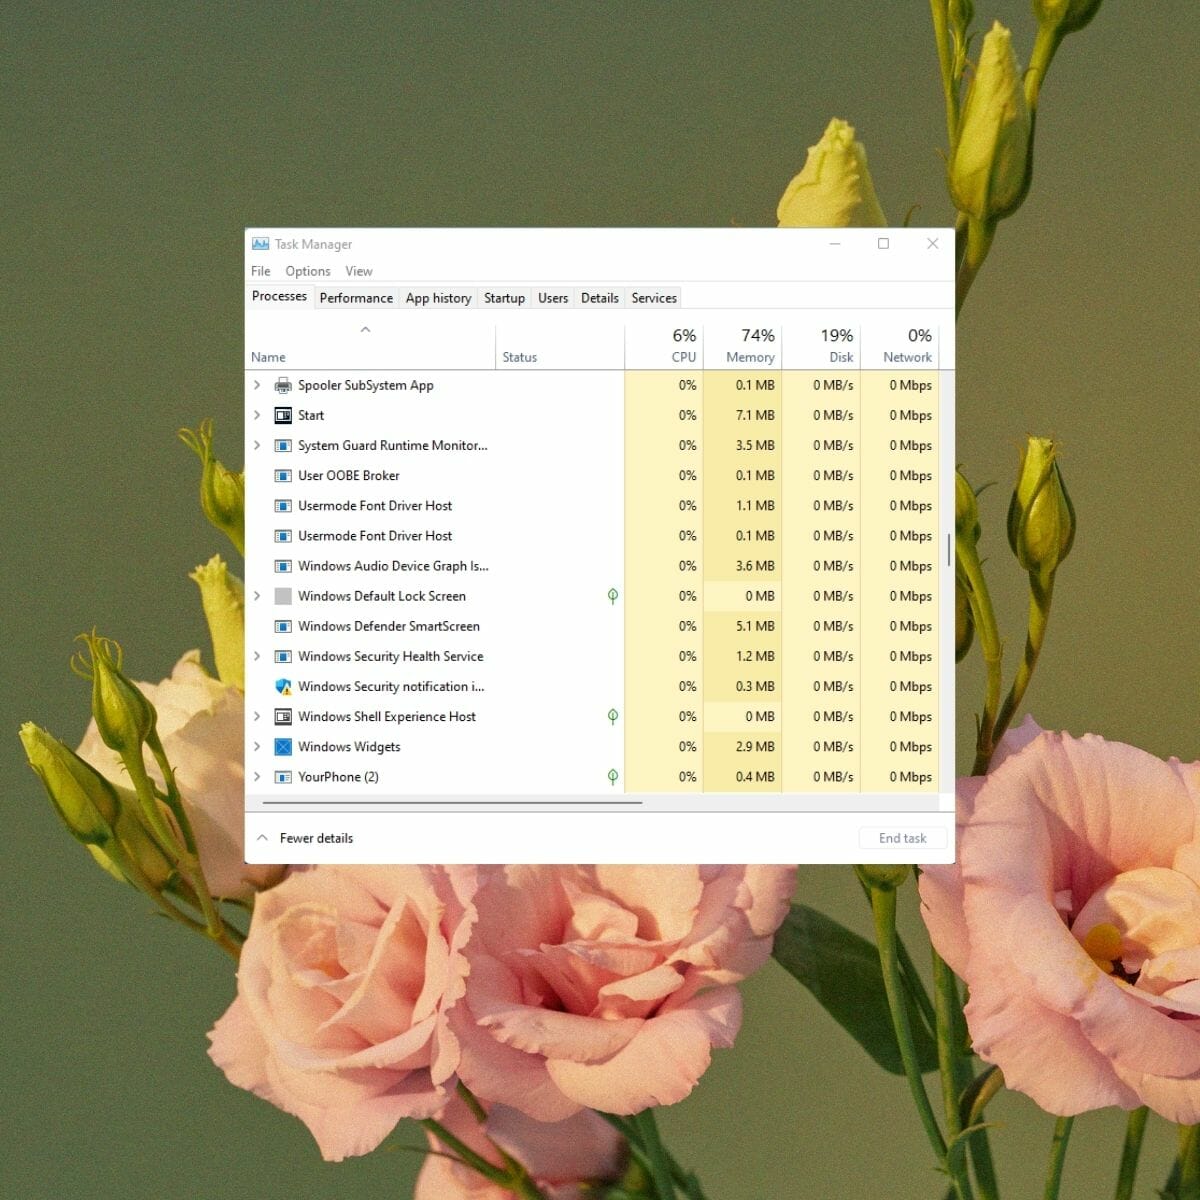
Task: Click the Task Manager icon in the title bar
Action: click(260, 243)
